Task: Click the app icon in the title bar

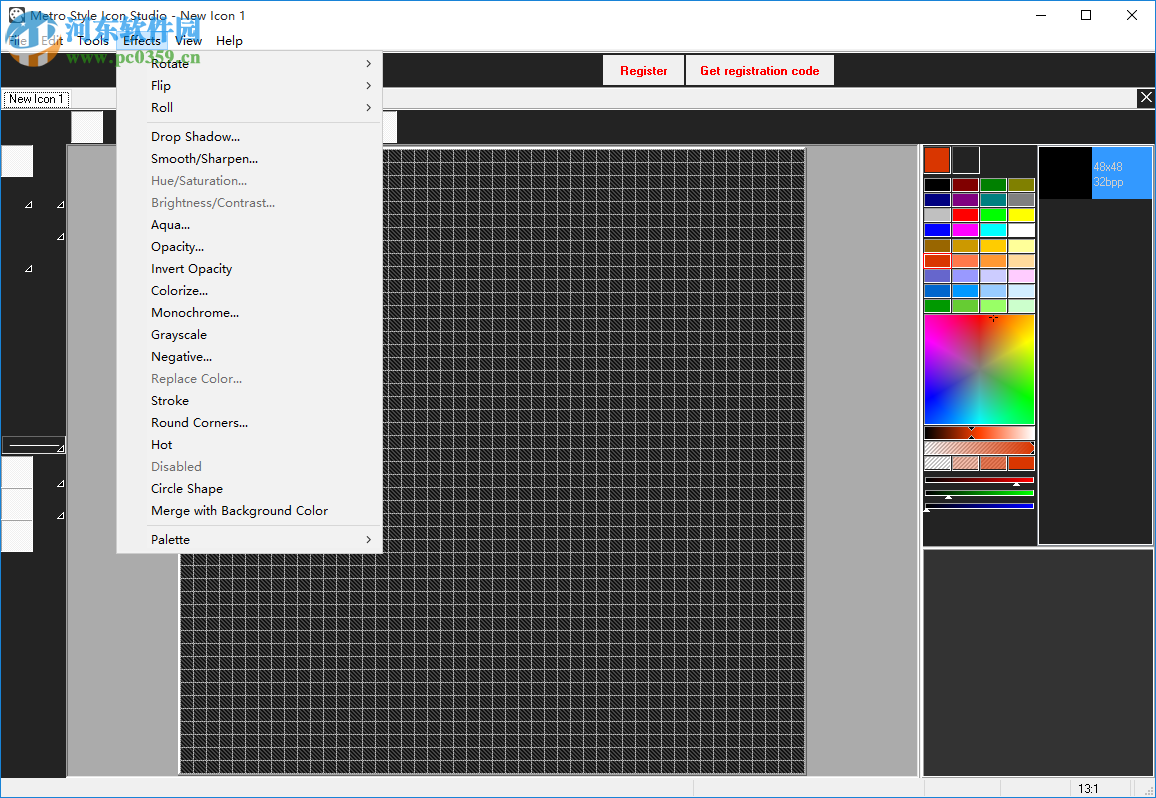Action: point(15,15)
